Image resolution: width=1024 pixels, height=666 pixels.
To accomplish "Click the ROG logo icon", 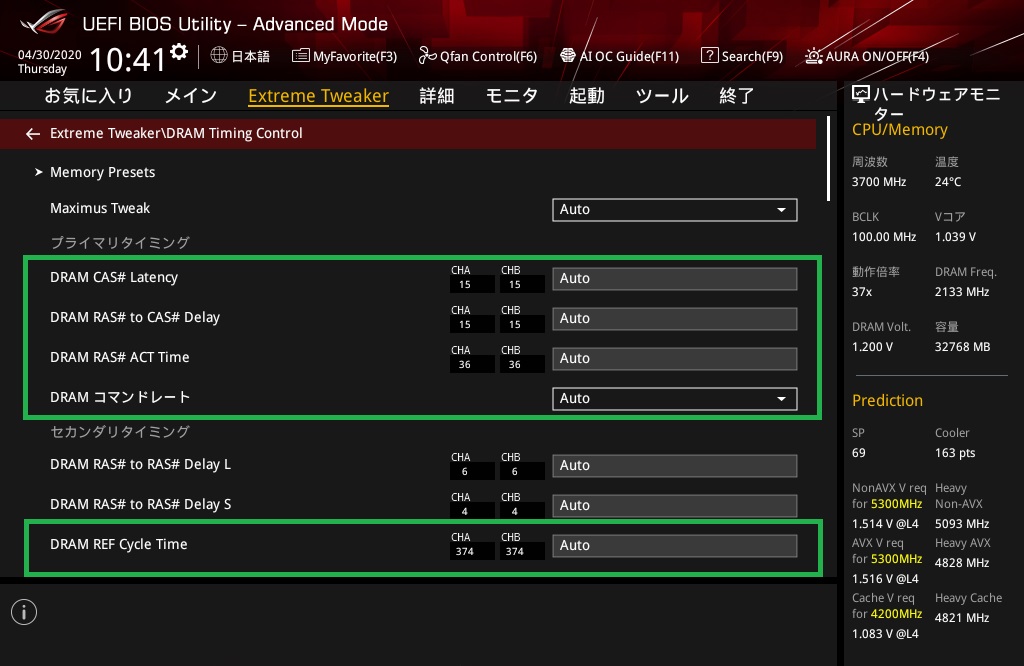I will (44, 23).
